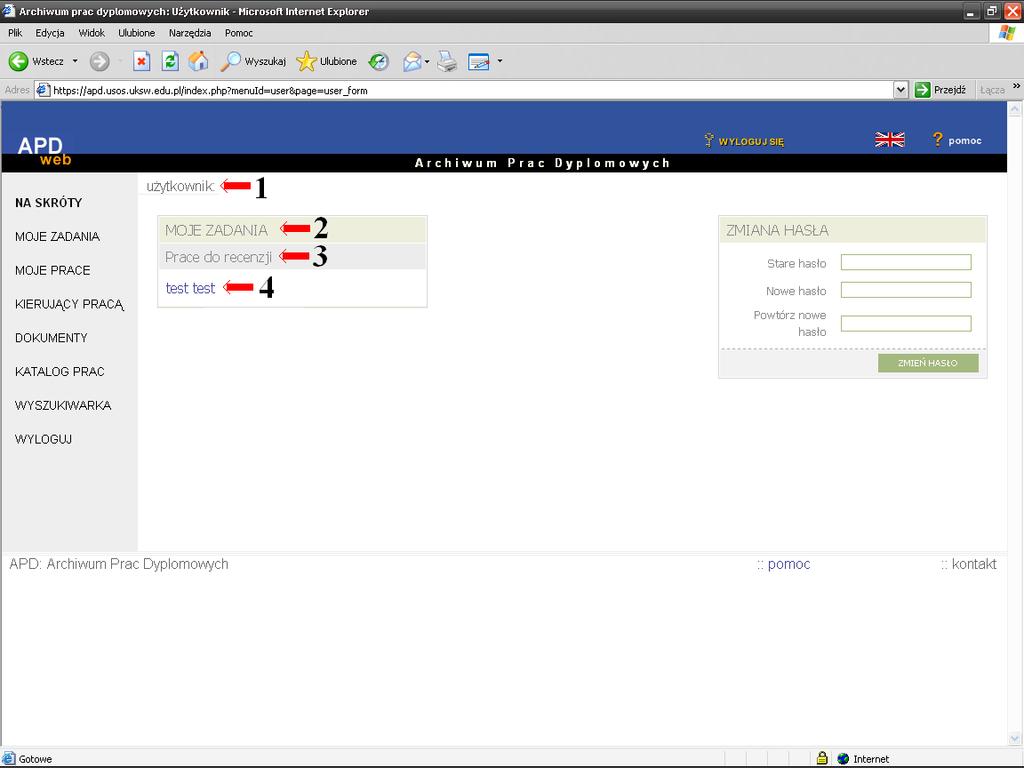1024x768 pixels.
Task: Click the Przejdź go button
Action: click(940, 90)
